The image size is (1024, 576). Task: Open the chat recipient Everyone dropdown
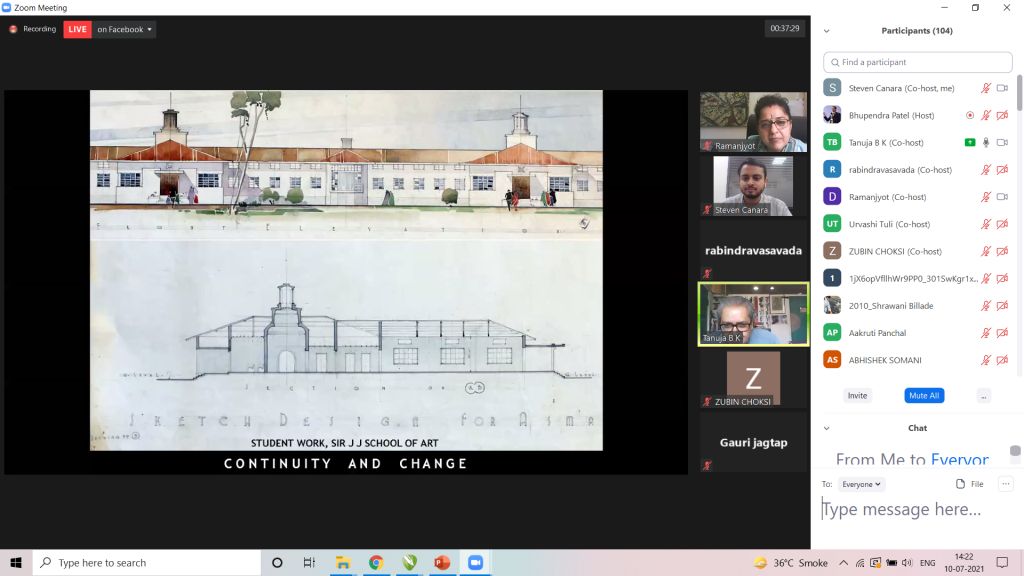click(x=861, y=484)
